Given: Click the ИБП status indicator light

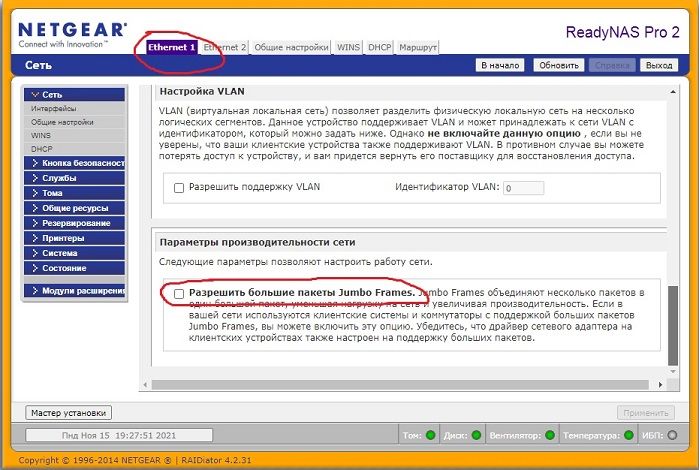Looking at the screenshot, I should pos(672,435).
